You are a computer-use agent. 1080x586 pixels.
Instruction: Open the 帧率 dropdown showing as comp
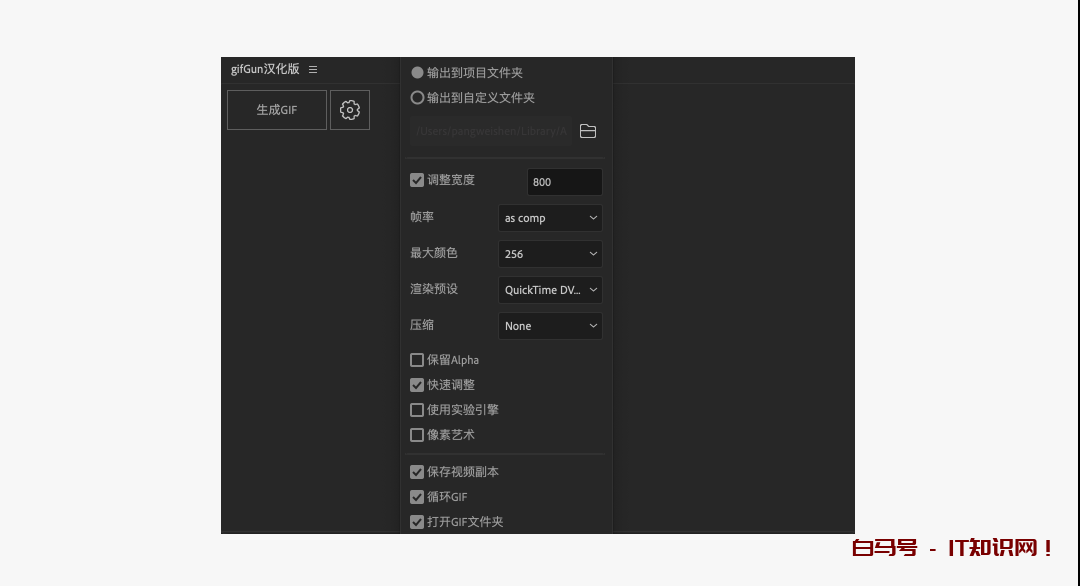tap(550, 217)
